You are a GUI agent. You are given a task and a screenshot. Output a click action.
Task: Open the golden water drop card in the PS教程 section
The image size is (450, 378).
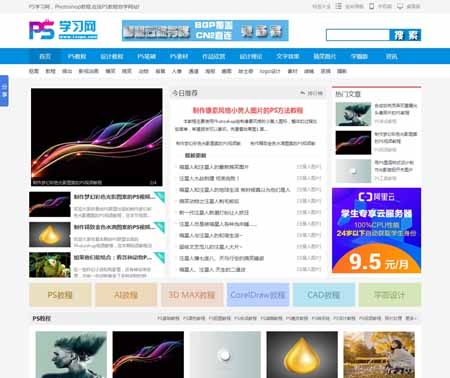(x=302, y=355)
